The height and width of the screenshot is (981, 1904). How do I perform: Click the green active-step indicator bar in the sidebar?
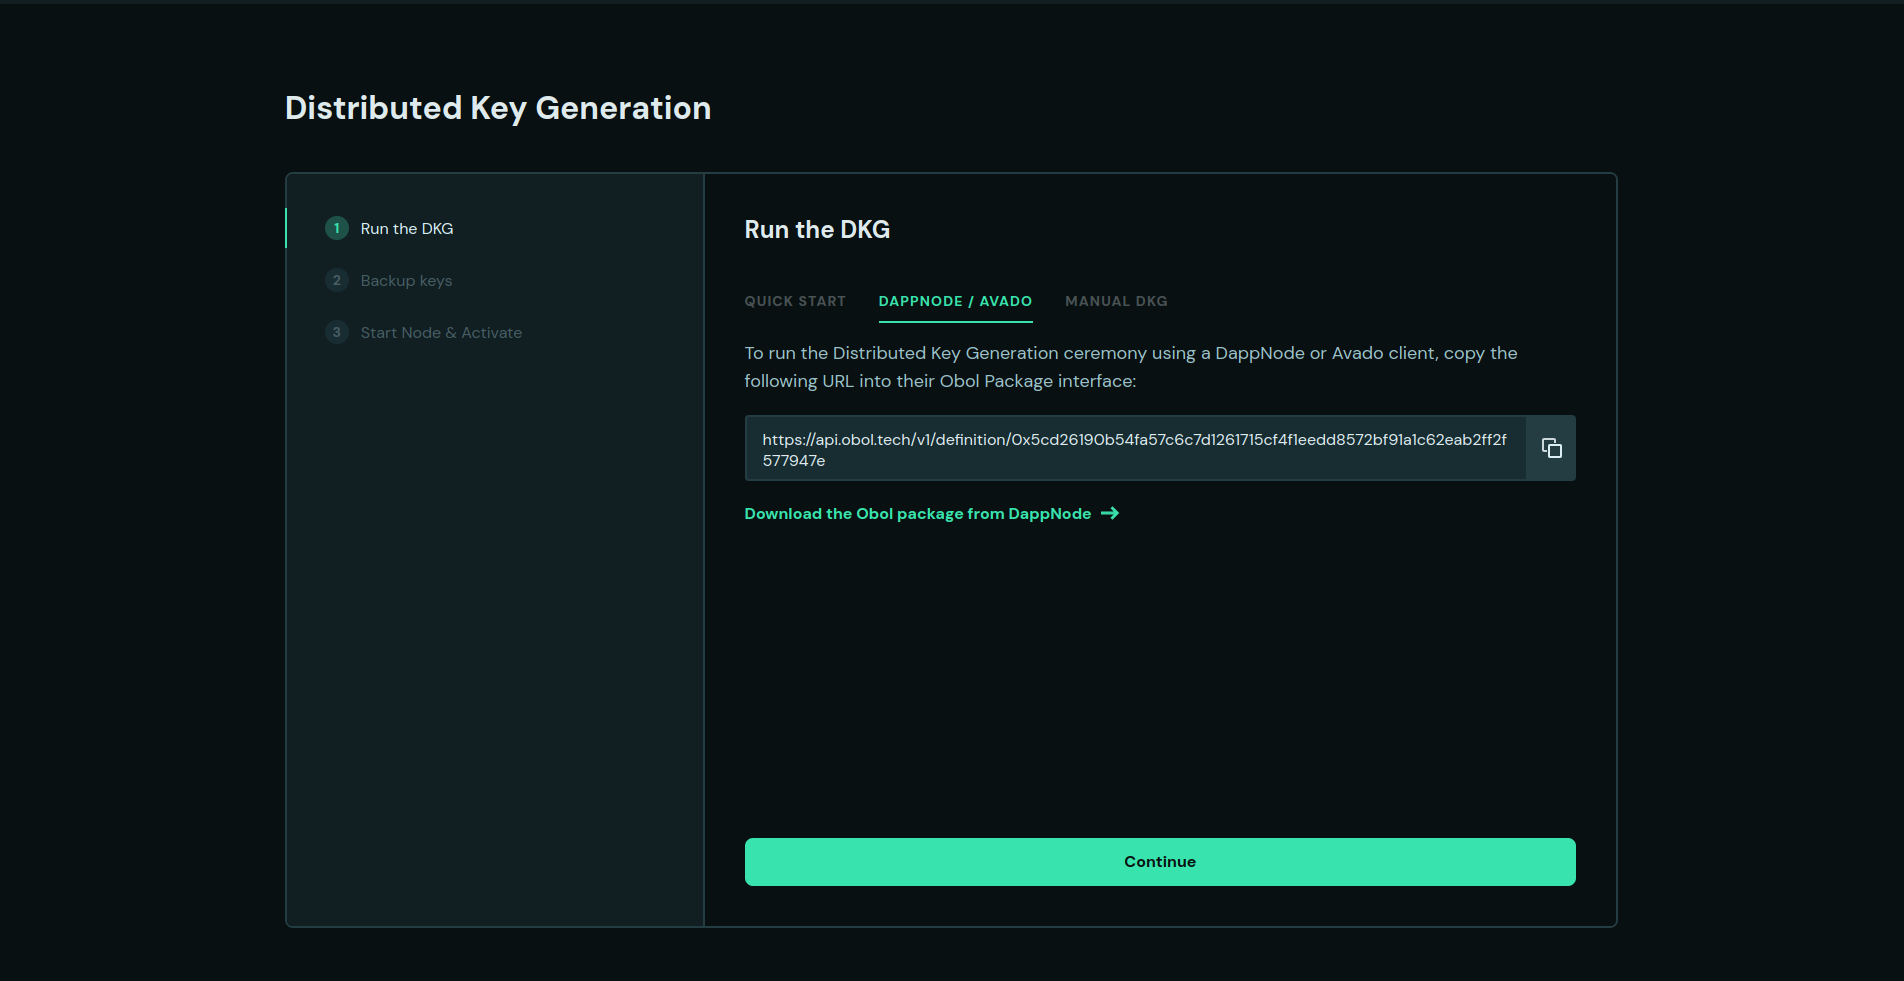pos(286,228)
